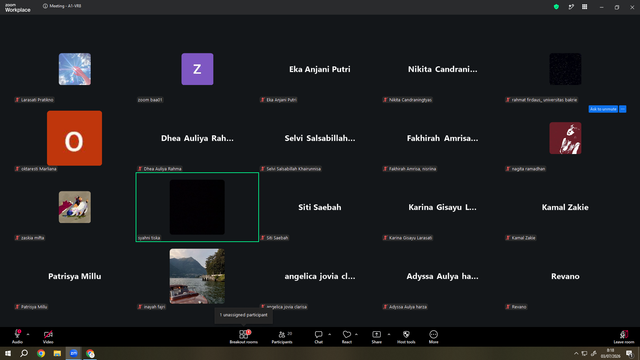Click the Zoom Workplace logo
The height and width of the screenshot is (360, 640).
tap(18, 7)
